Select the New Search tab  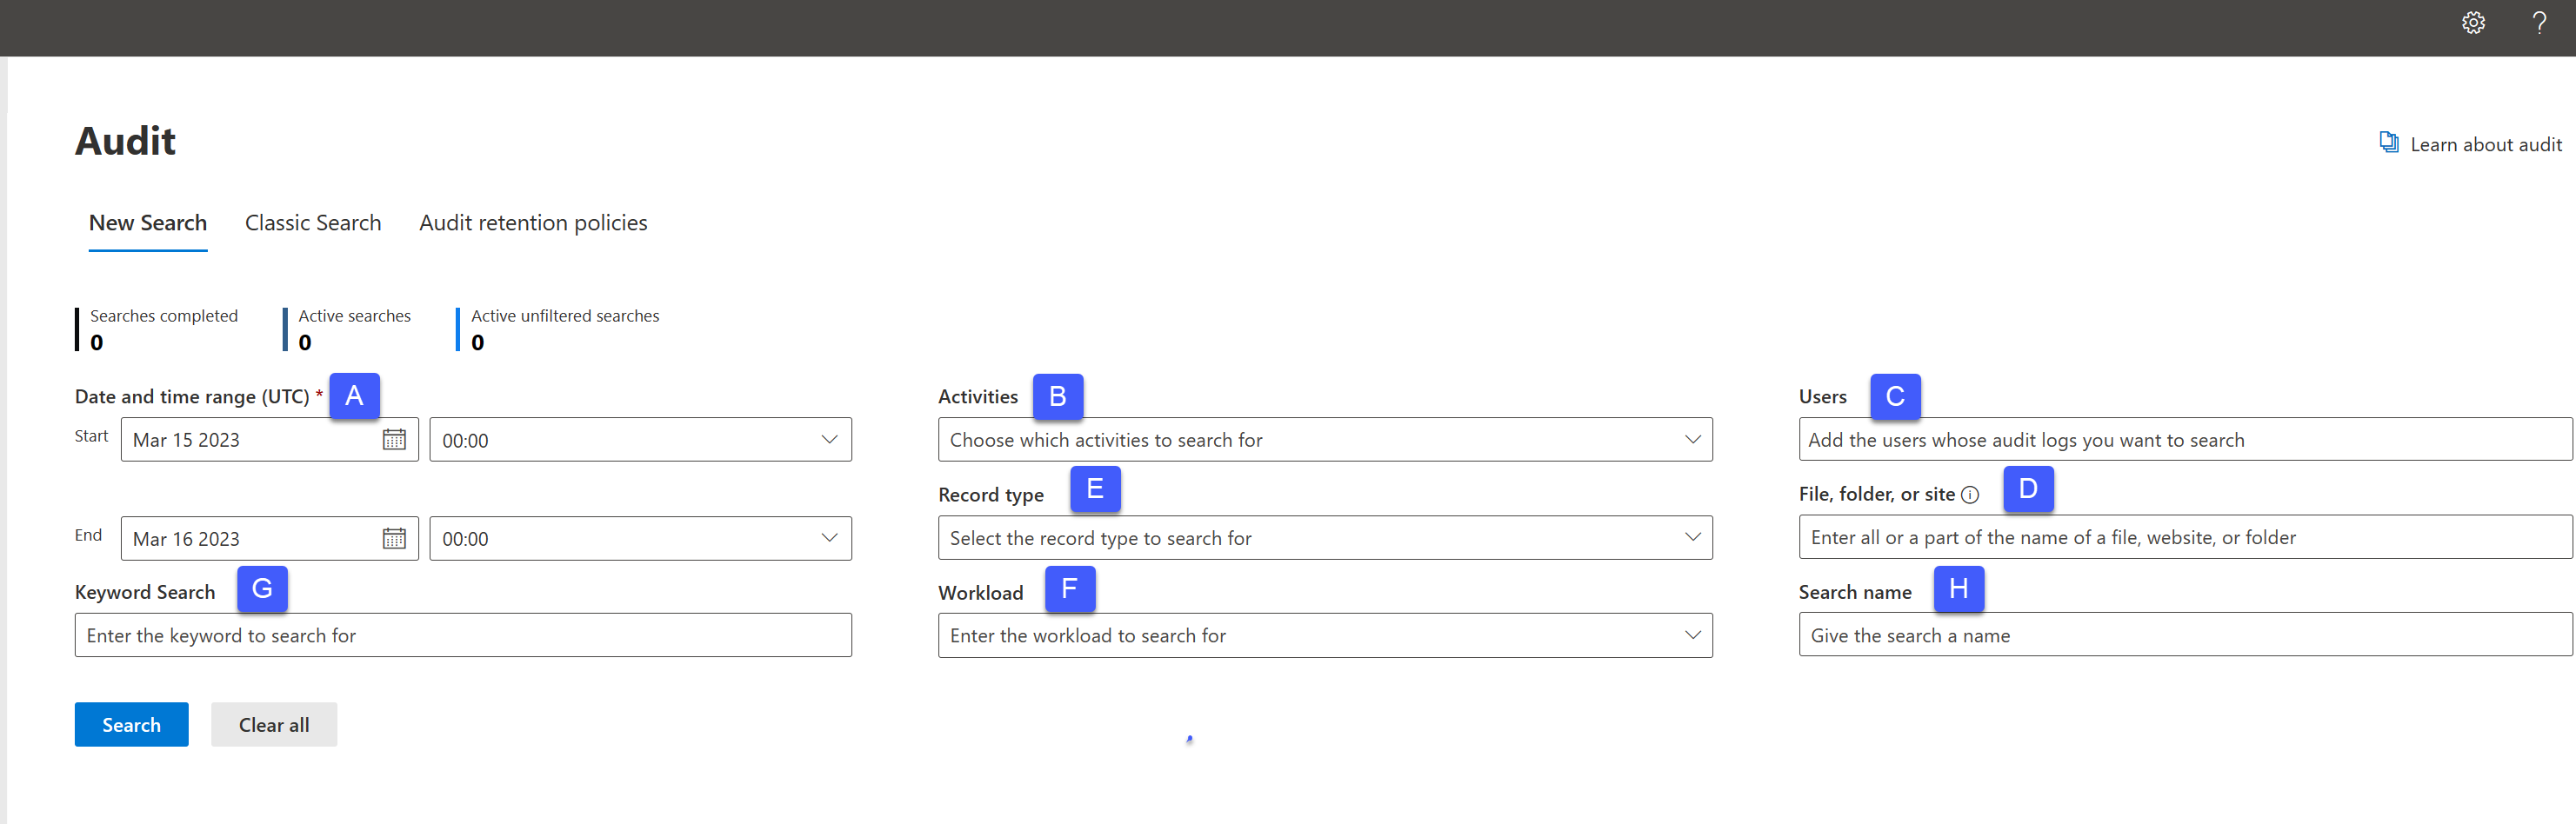click(x=147, y=222)
